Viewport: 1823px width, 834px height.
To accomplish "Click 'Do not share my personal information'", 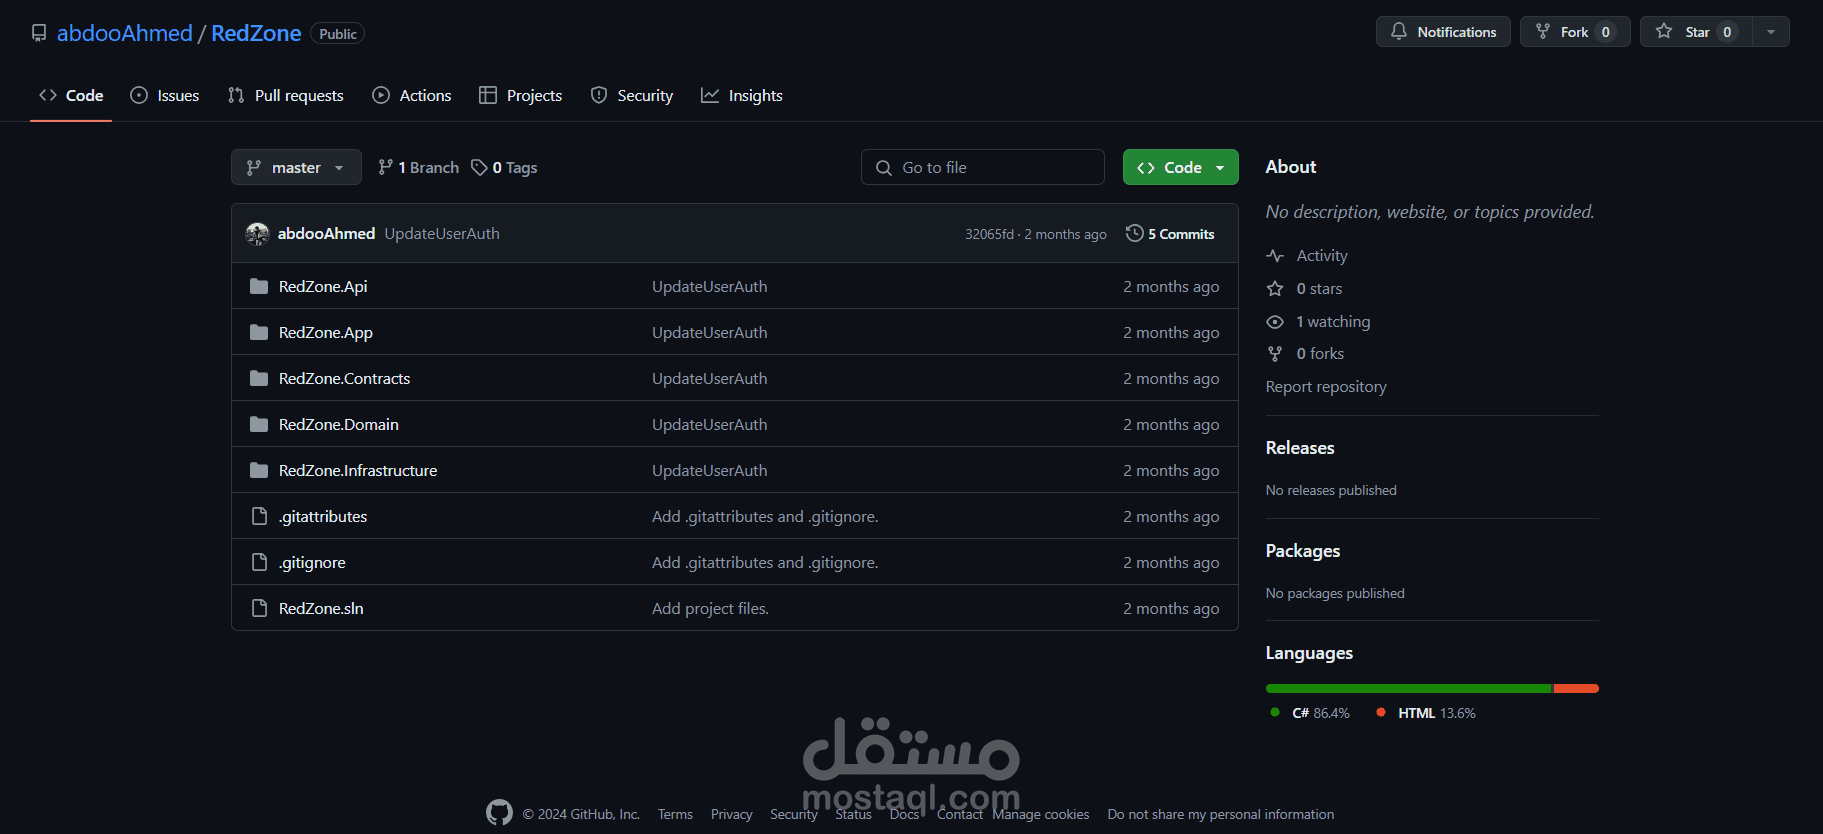I will point(1221,814).
